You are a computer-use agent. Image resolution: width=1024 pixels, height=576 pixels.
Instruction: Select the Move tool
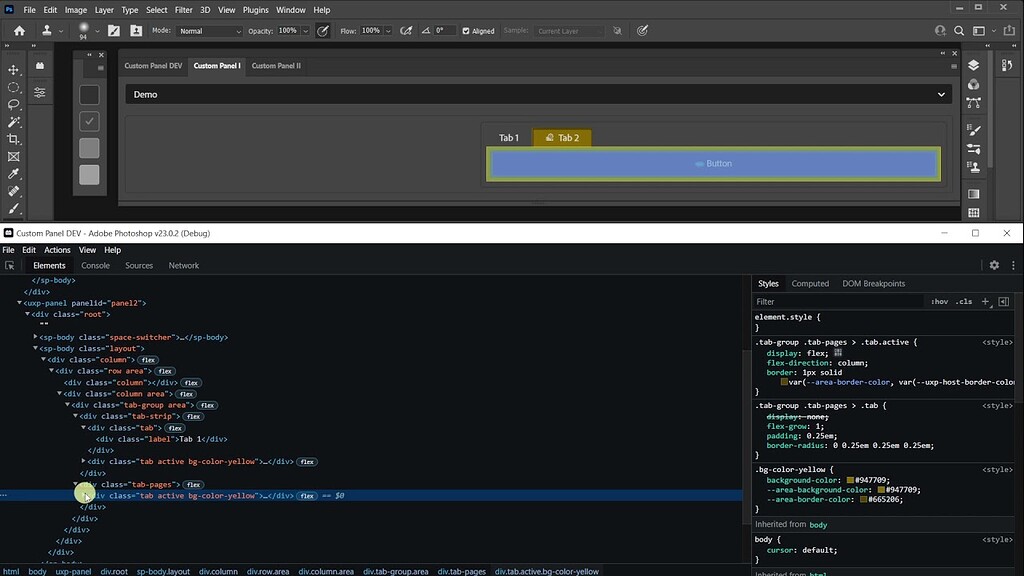click(13, 71)
